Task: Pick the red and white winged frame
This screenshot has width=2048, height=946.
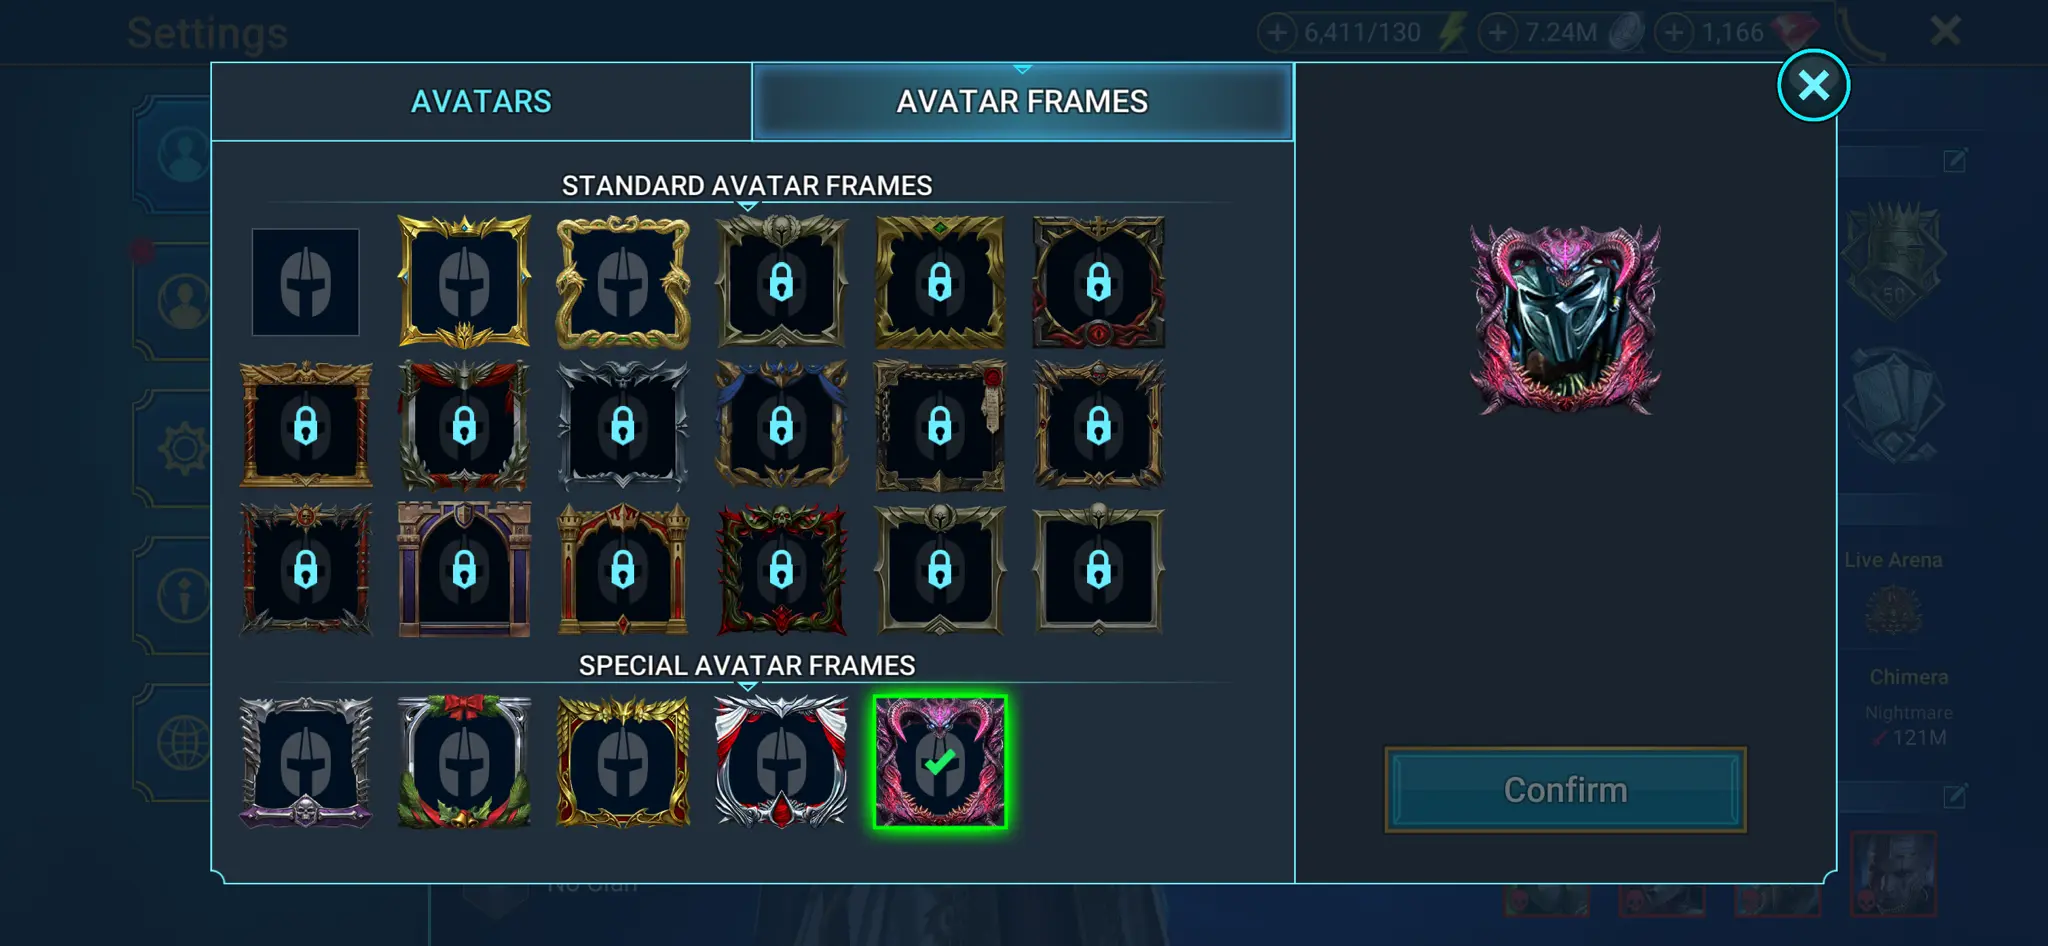Action: (781, 762)
